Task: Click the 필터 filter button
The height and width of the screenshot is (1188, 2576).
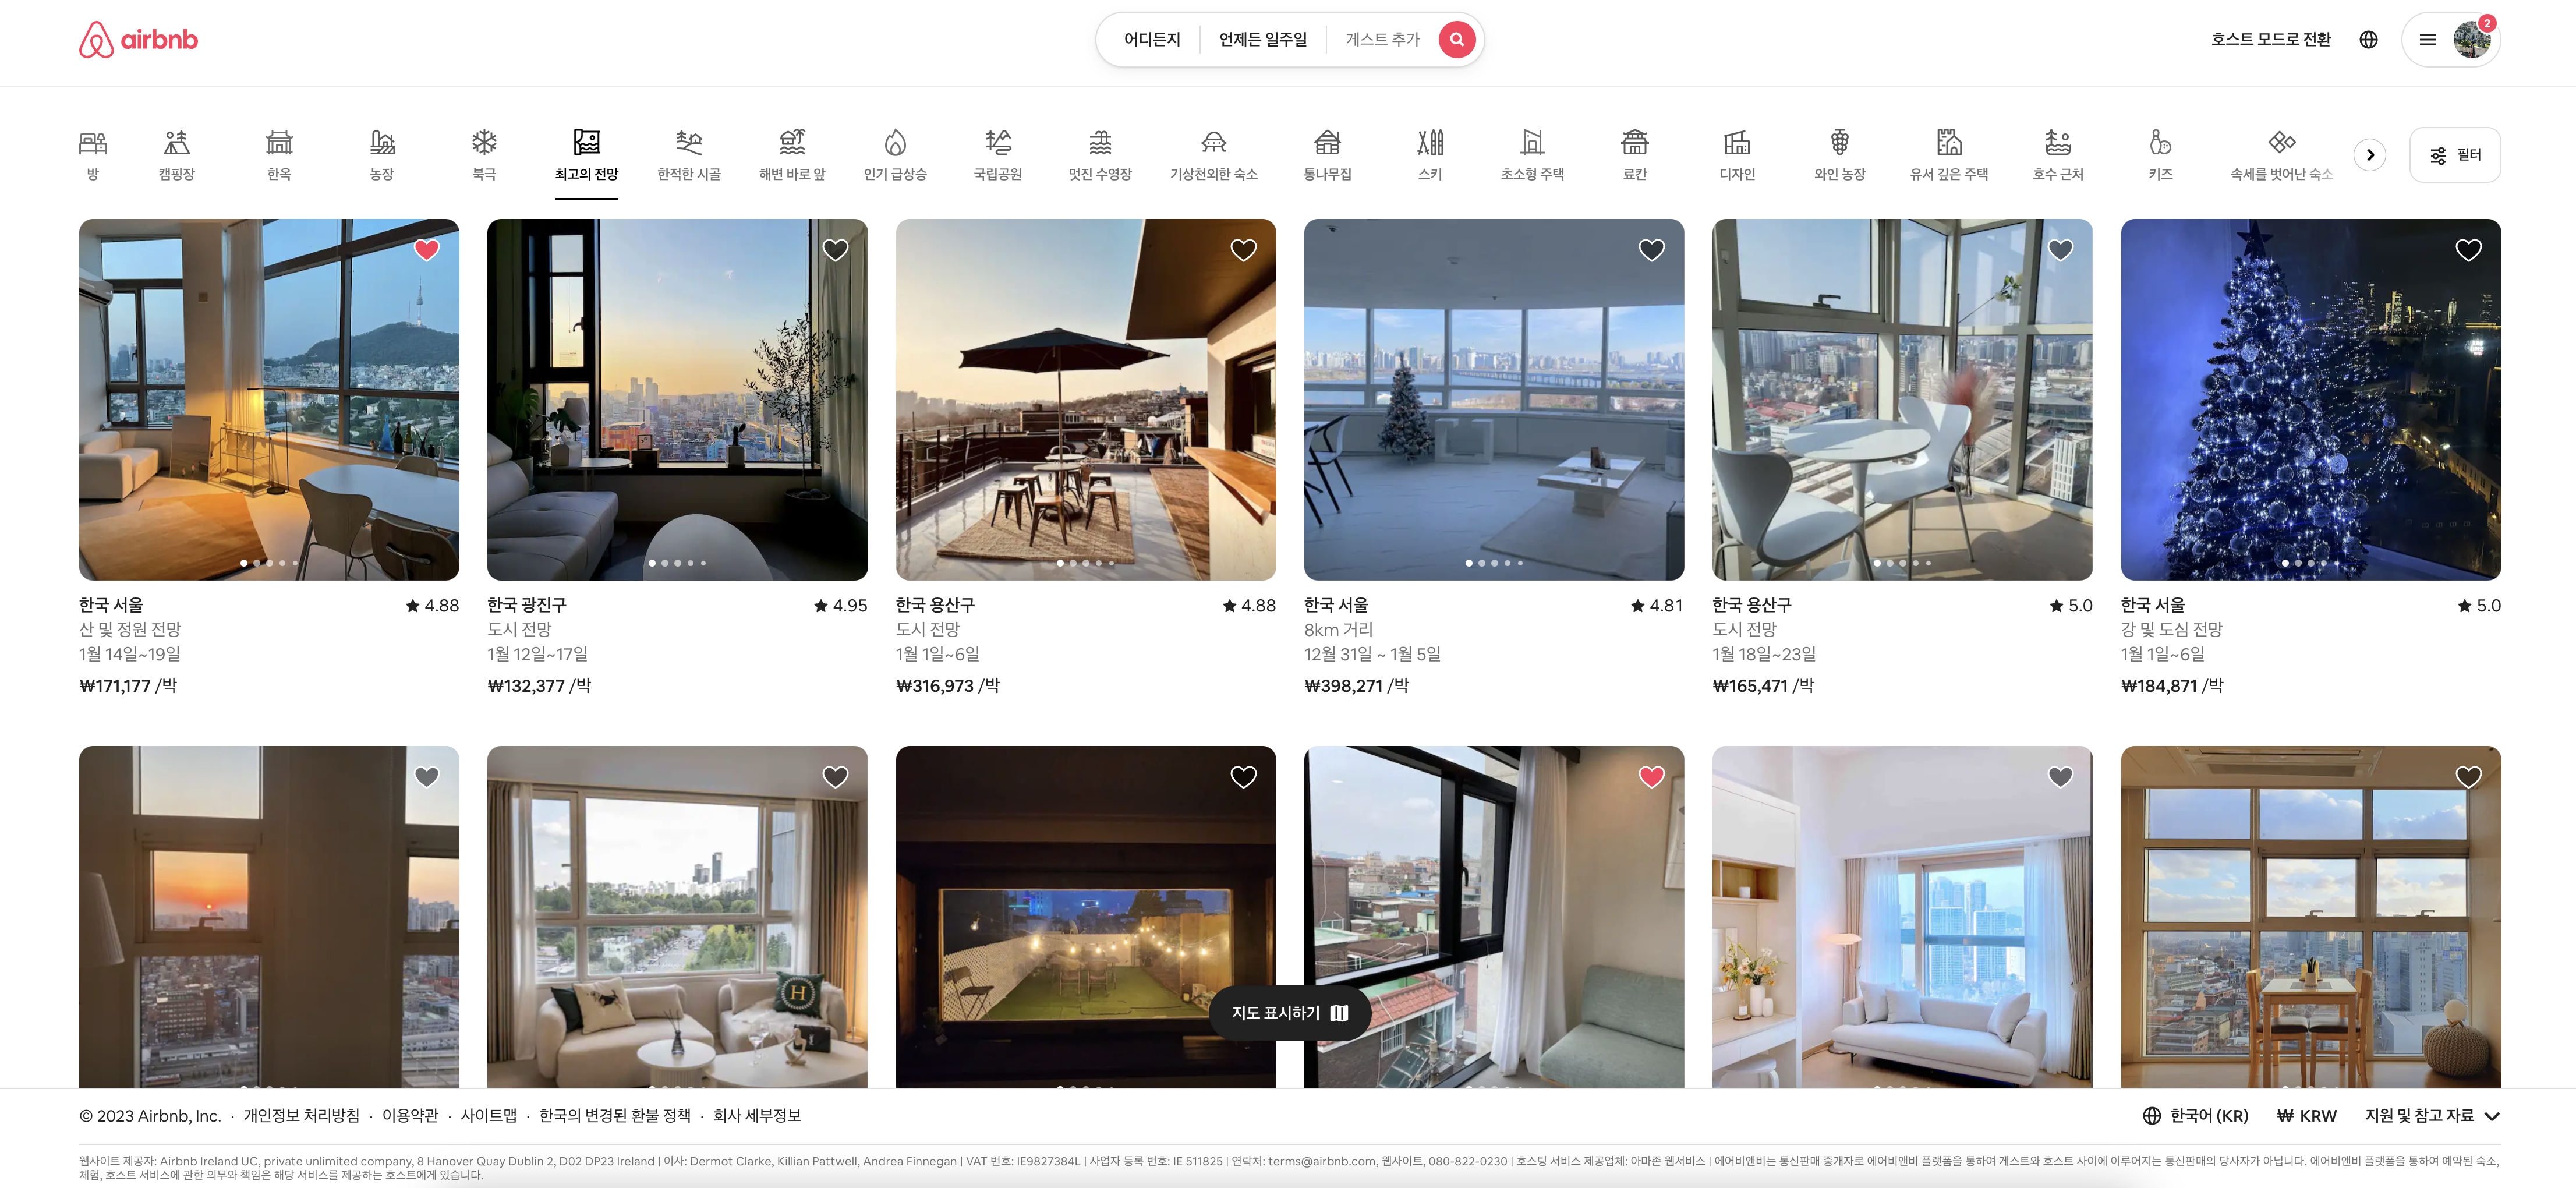Action: 2454,155
